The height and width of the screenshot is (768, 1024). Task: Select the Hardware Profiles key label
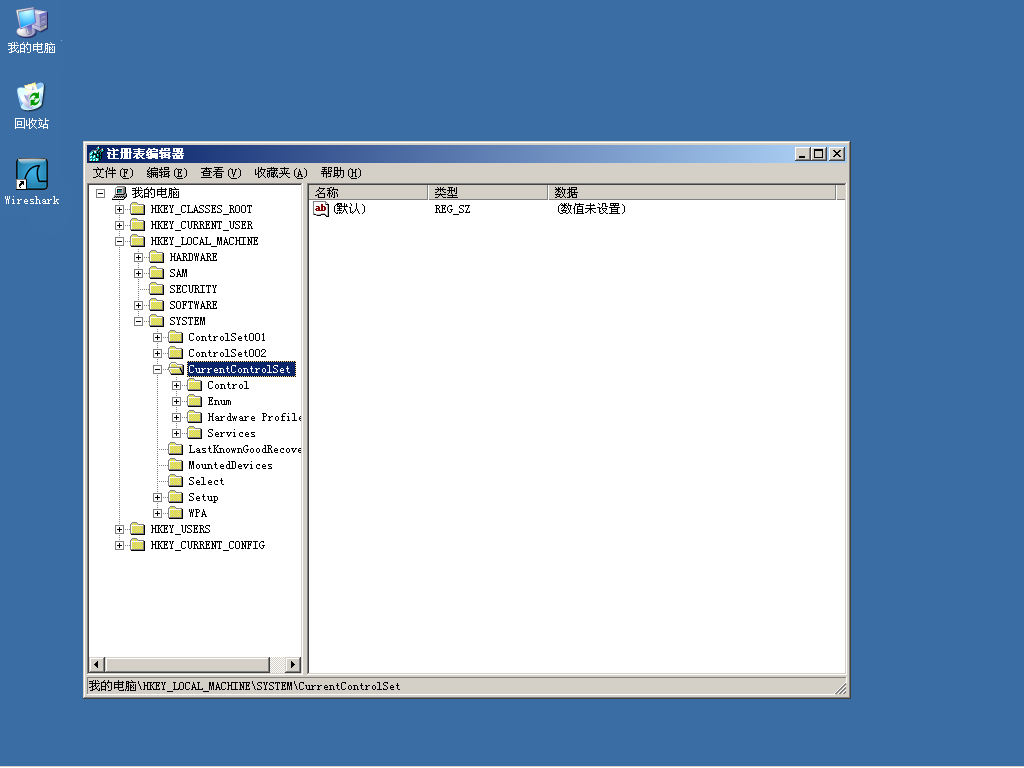[x=254, y=417]
